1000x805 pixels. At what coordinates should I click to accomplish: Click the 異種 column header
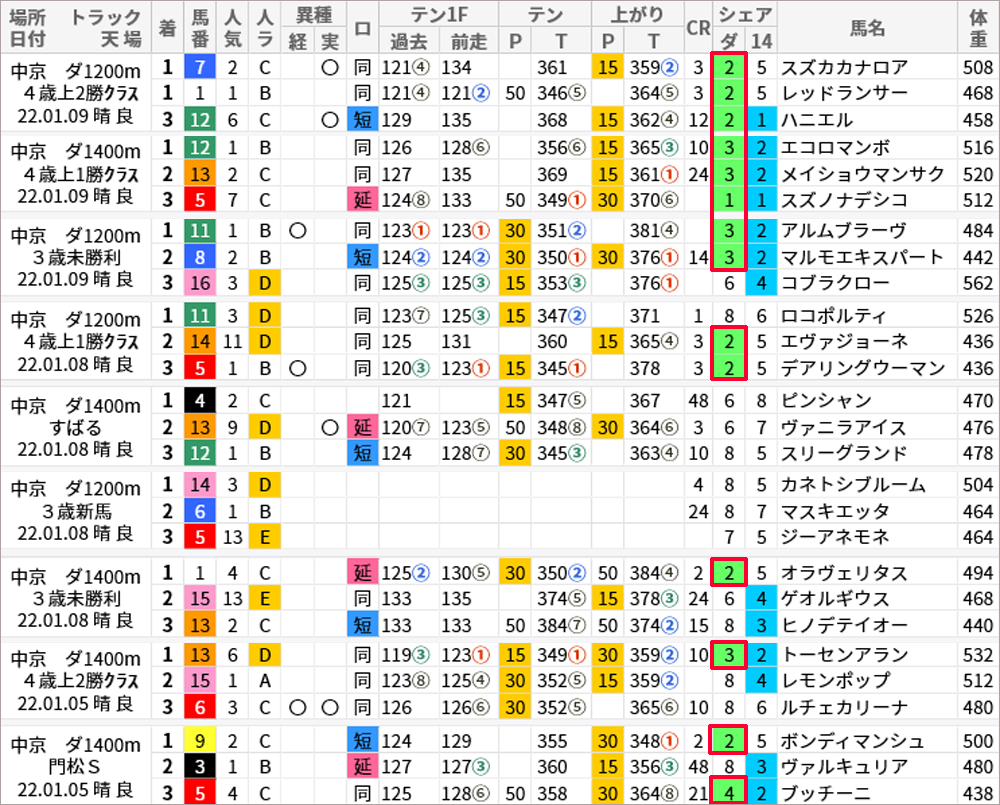(314, 15)
